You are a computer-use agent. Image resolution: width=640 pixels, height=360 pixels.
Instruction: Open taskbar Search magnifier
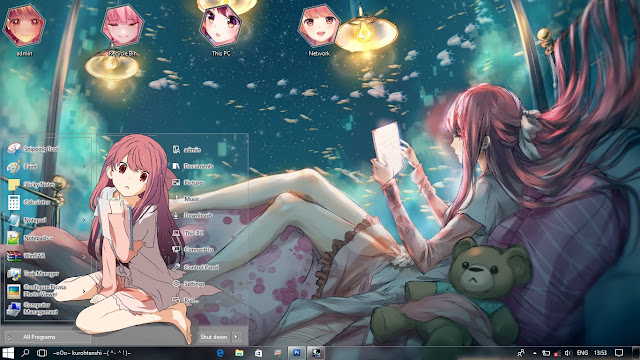pyautogui.click(x=25, y=353)
